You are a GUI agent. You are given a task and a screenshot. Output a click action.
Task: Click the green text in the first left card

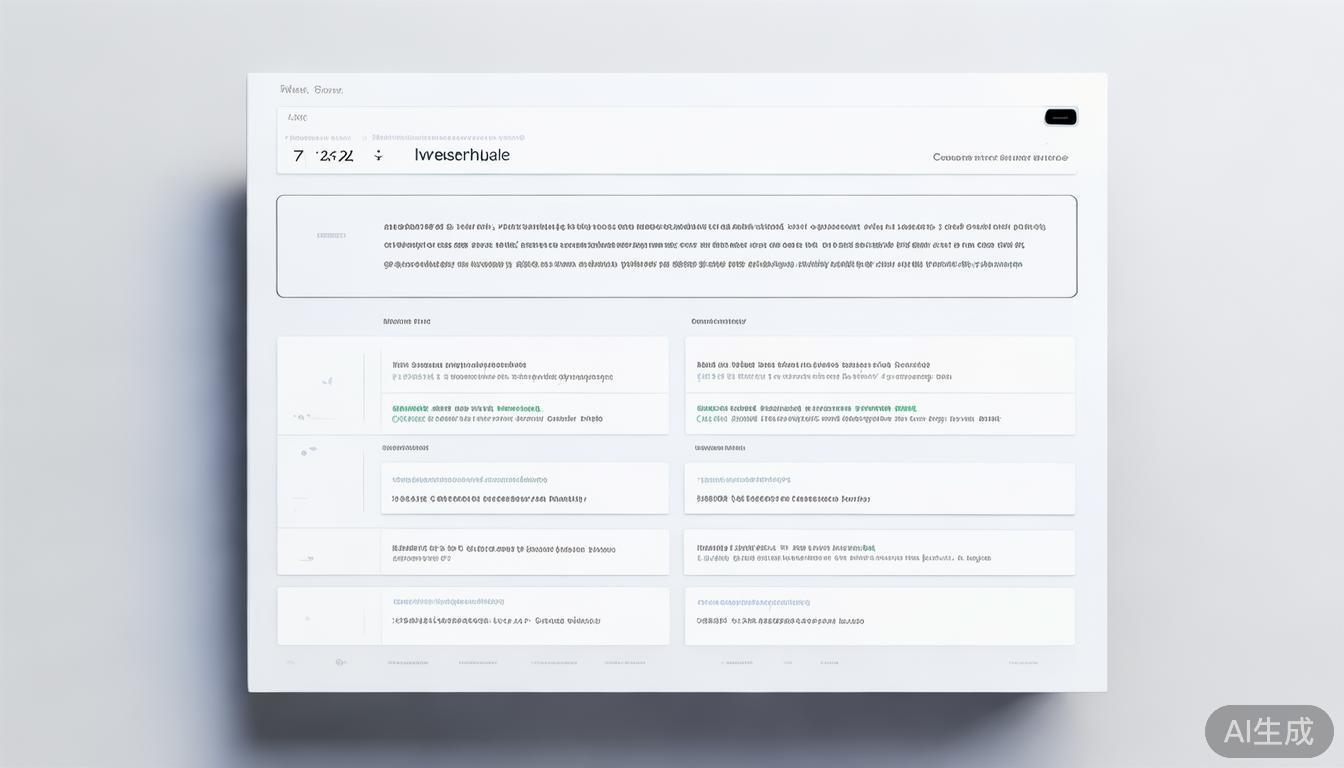point(466,408)
